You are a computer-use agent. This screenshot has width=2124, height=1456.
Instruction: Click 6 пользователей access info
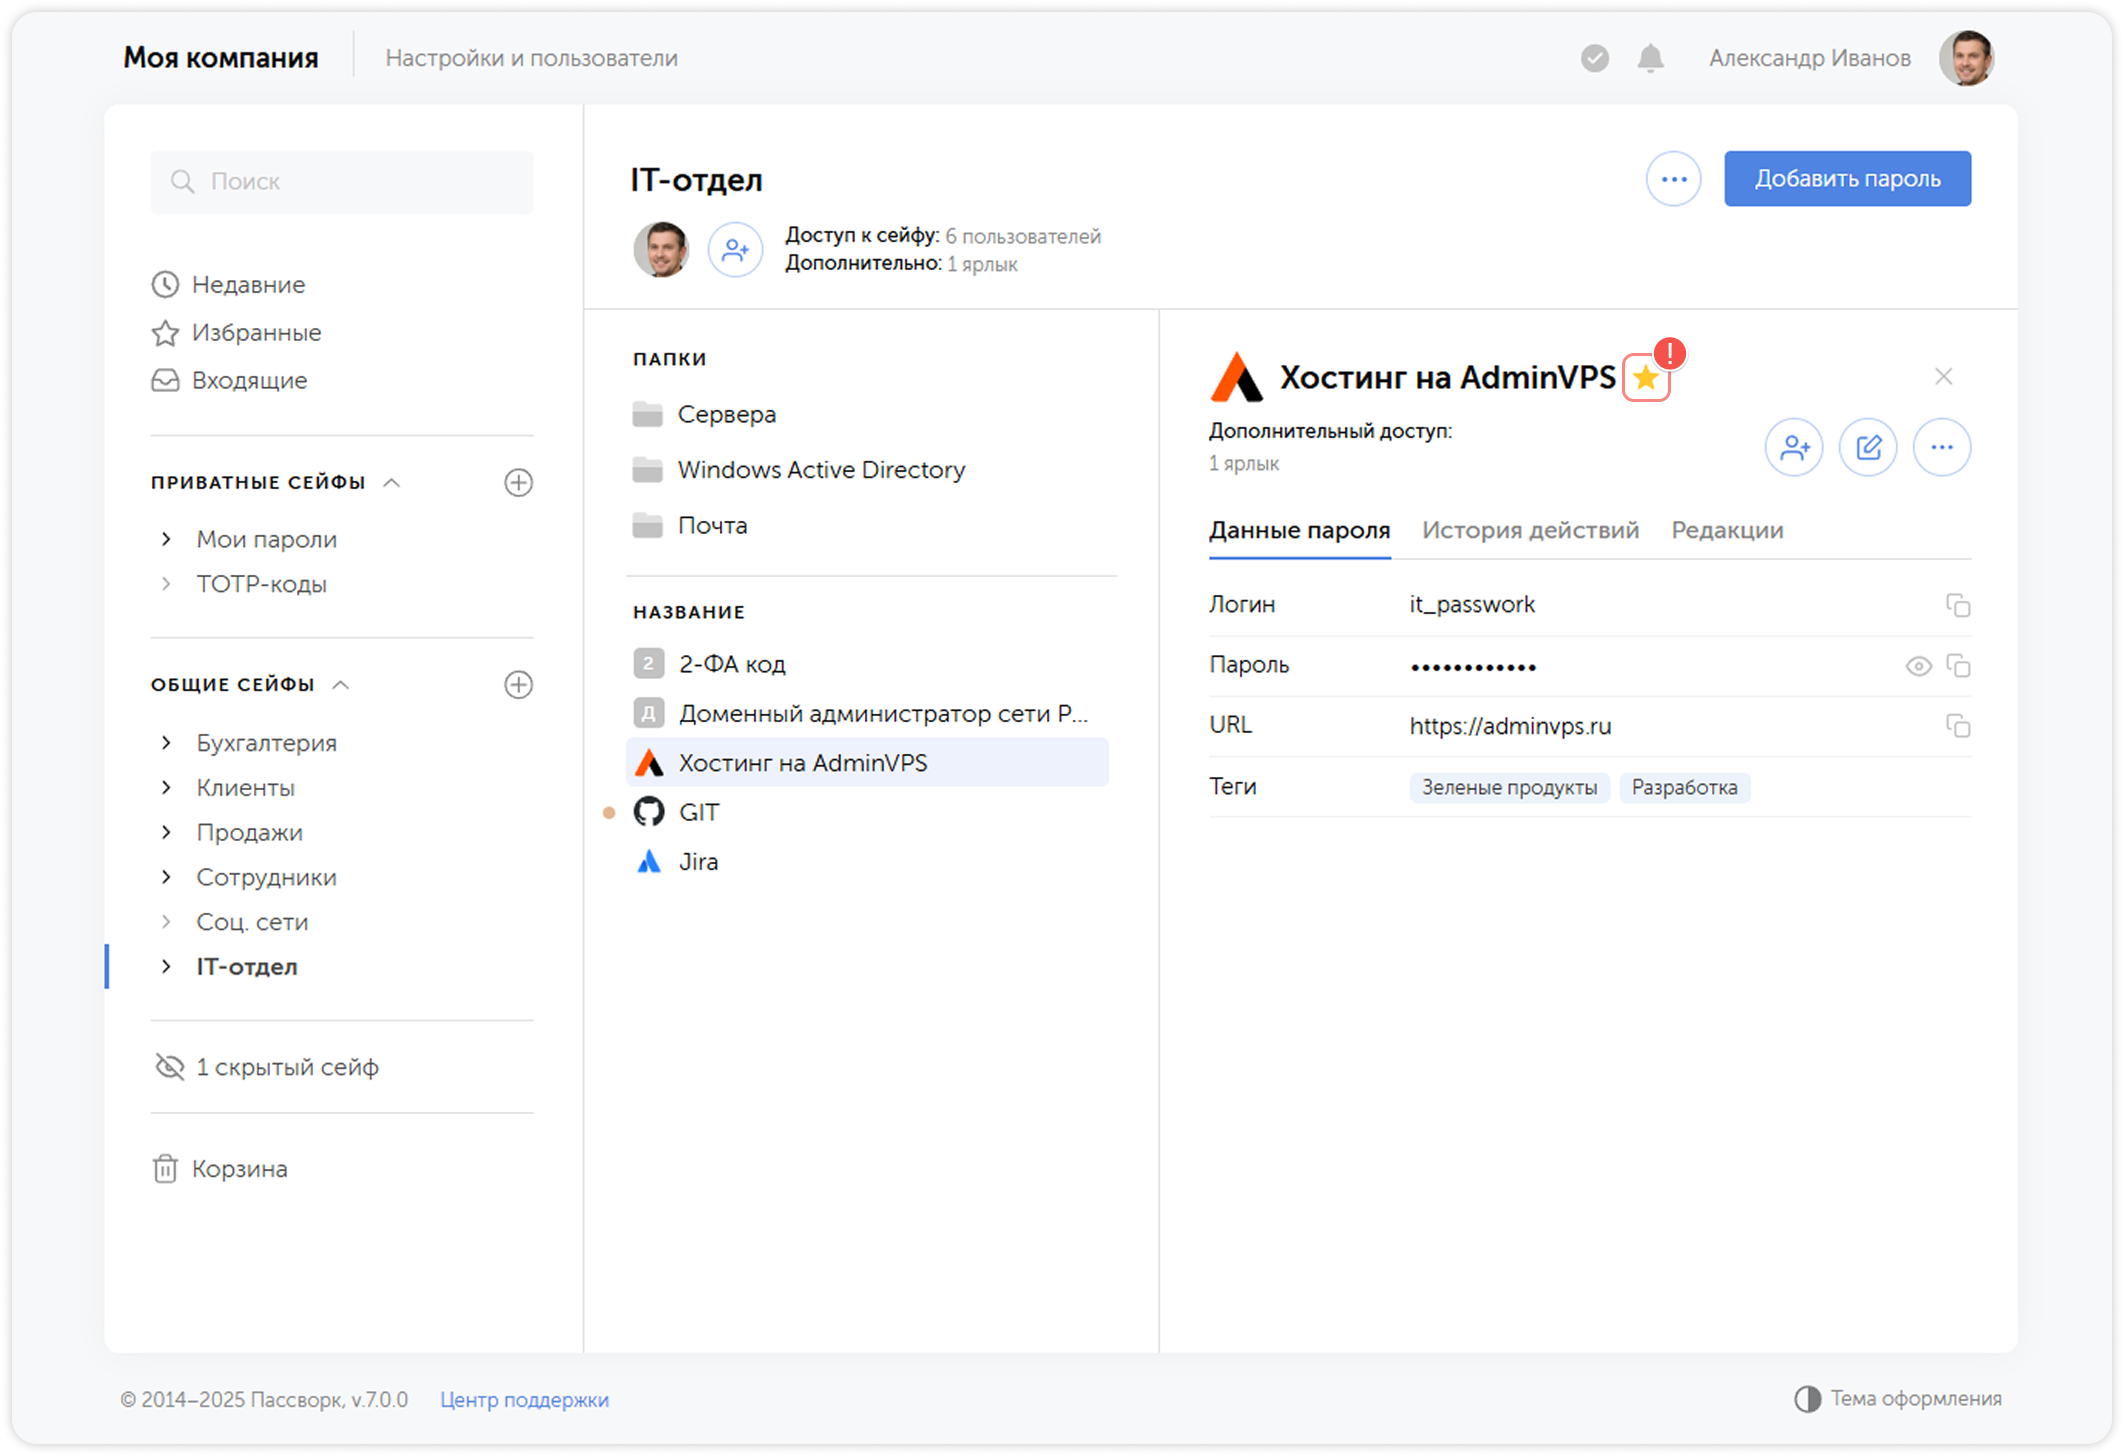(1023, 237)
